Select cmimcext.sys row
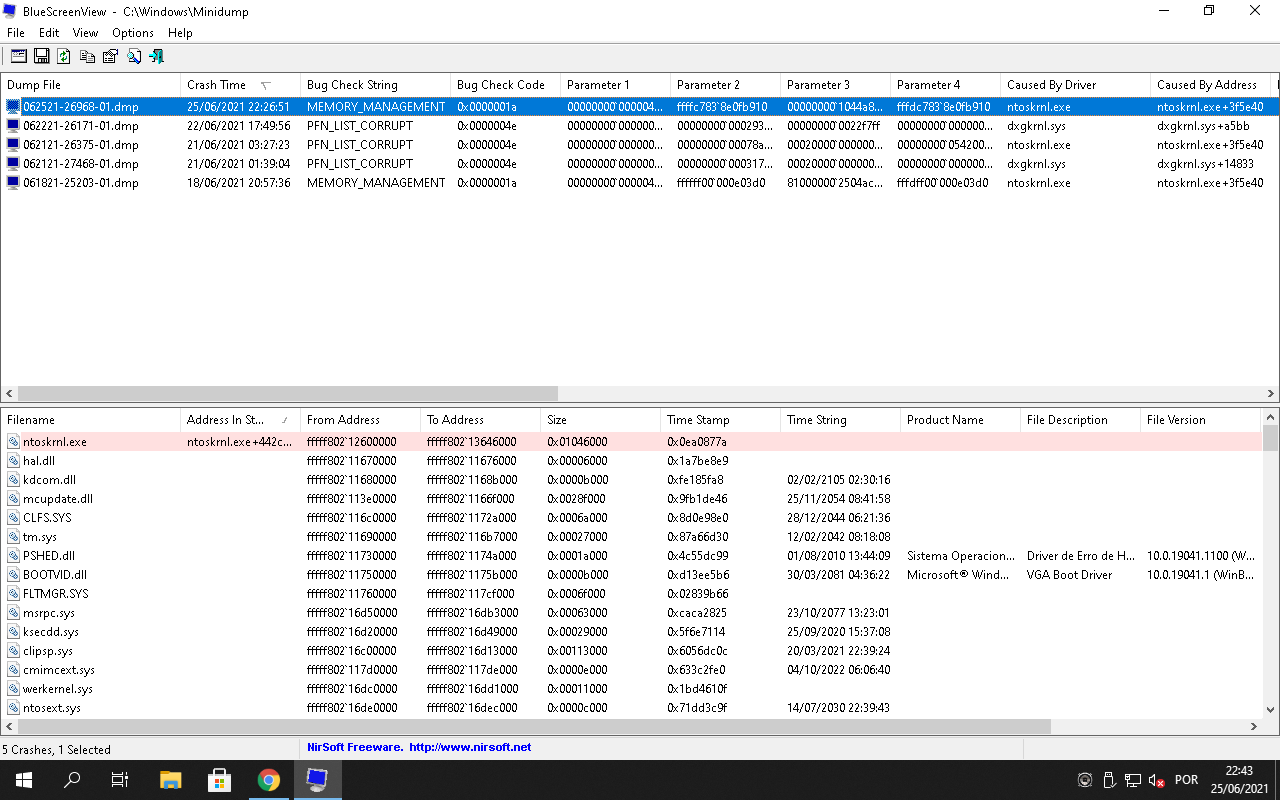This screenshot has height=800, width=1280. coord(632,670)
